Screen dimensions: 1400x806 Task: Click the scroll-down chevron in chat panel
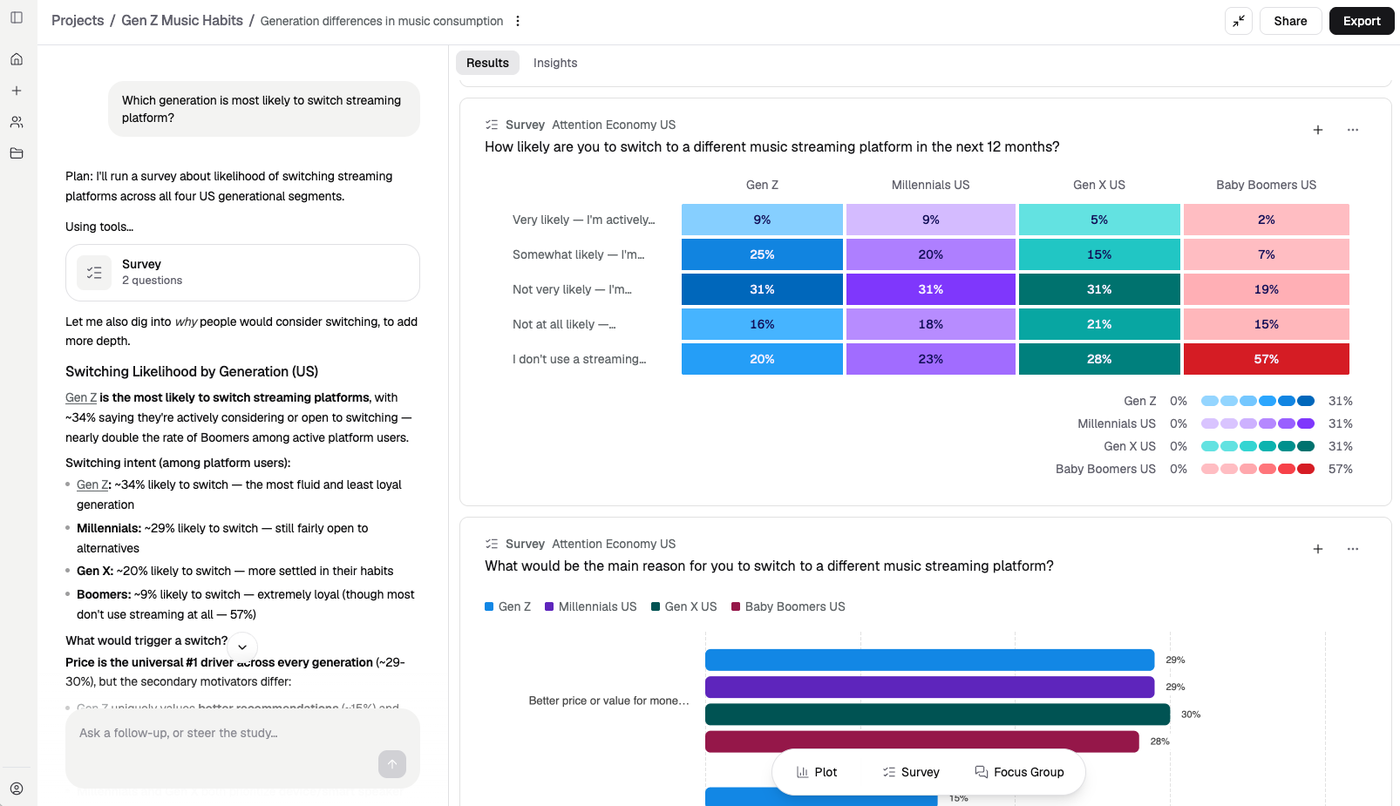click(242, 647)
